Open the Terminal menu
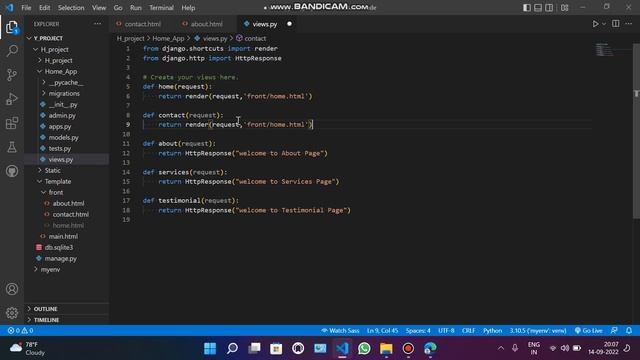Viewport: 640px width, 360px height. pyautogui.click(x=161, y=8)
